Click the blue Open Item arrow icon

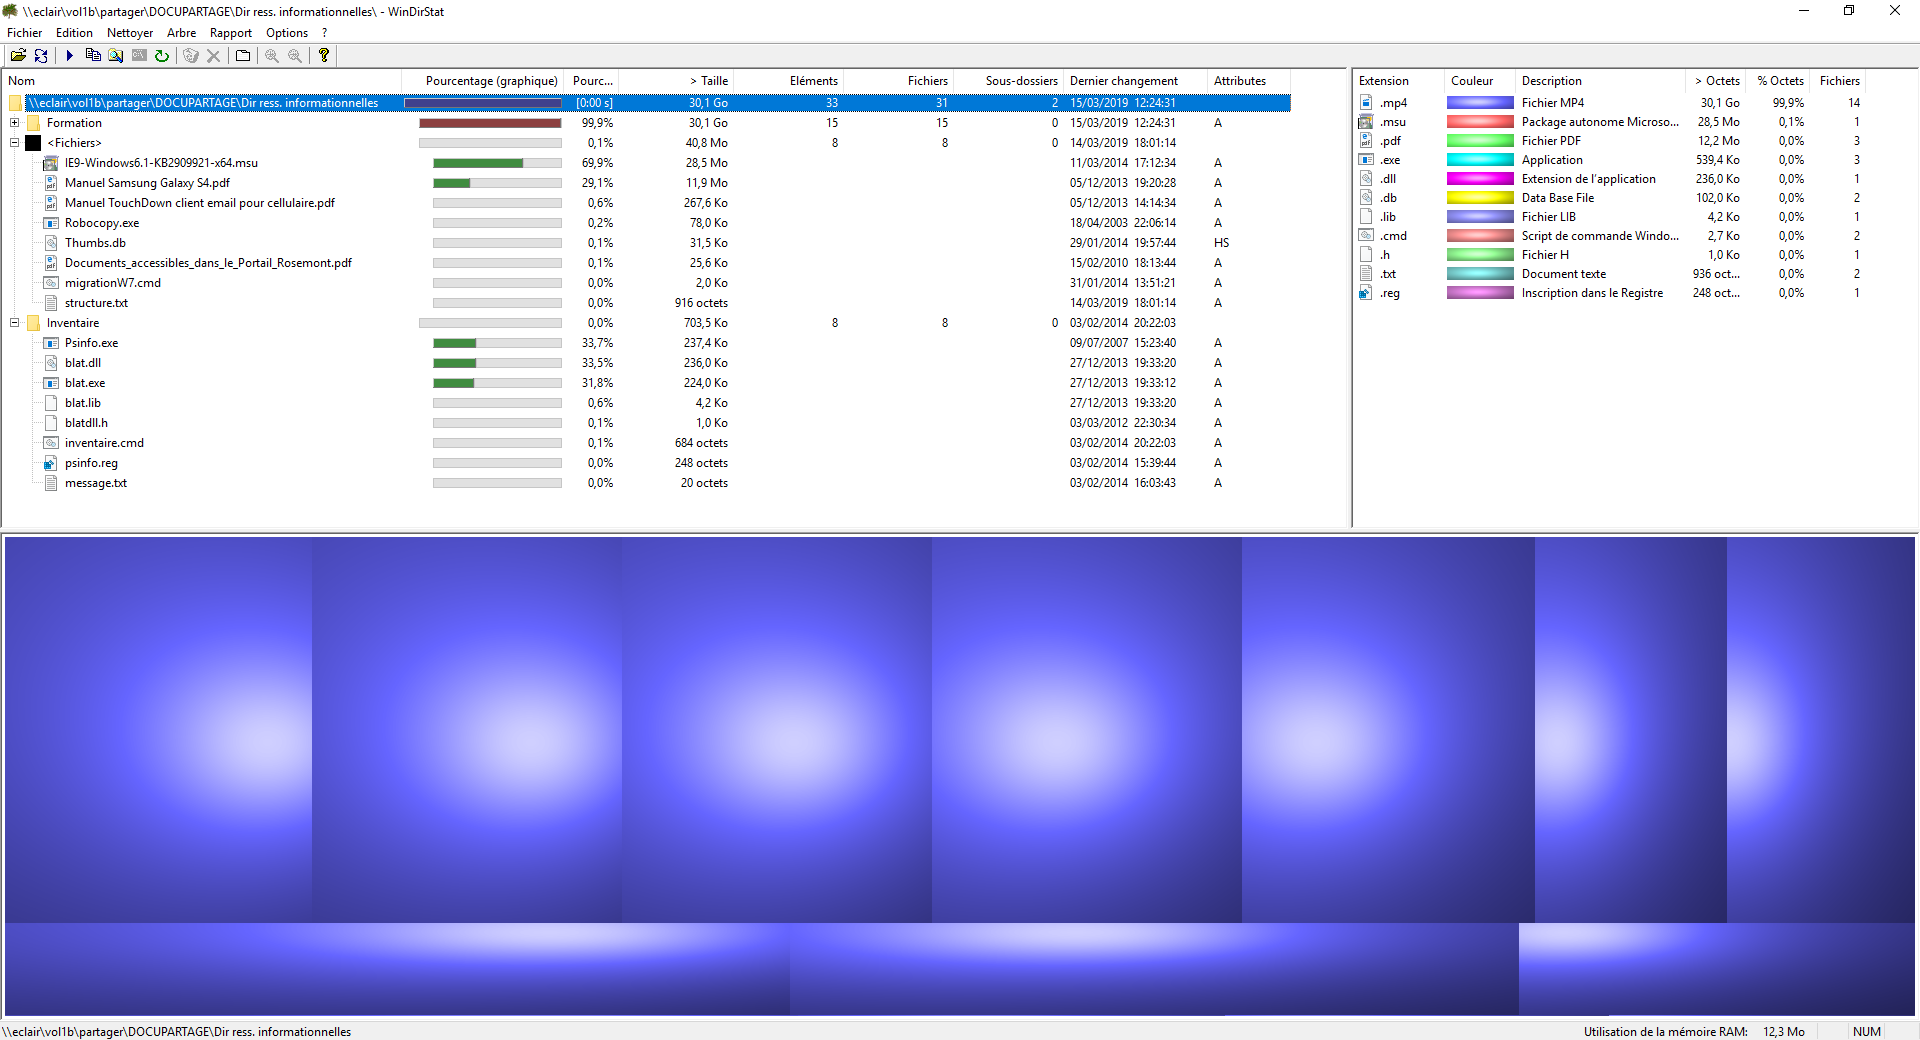pos(69,56)
